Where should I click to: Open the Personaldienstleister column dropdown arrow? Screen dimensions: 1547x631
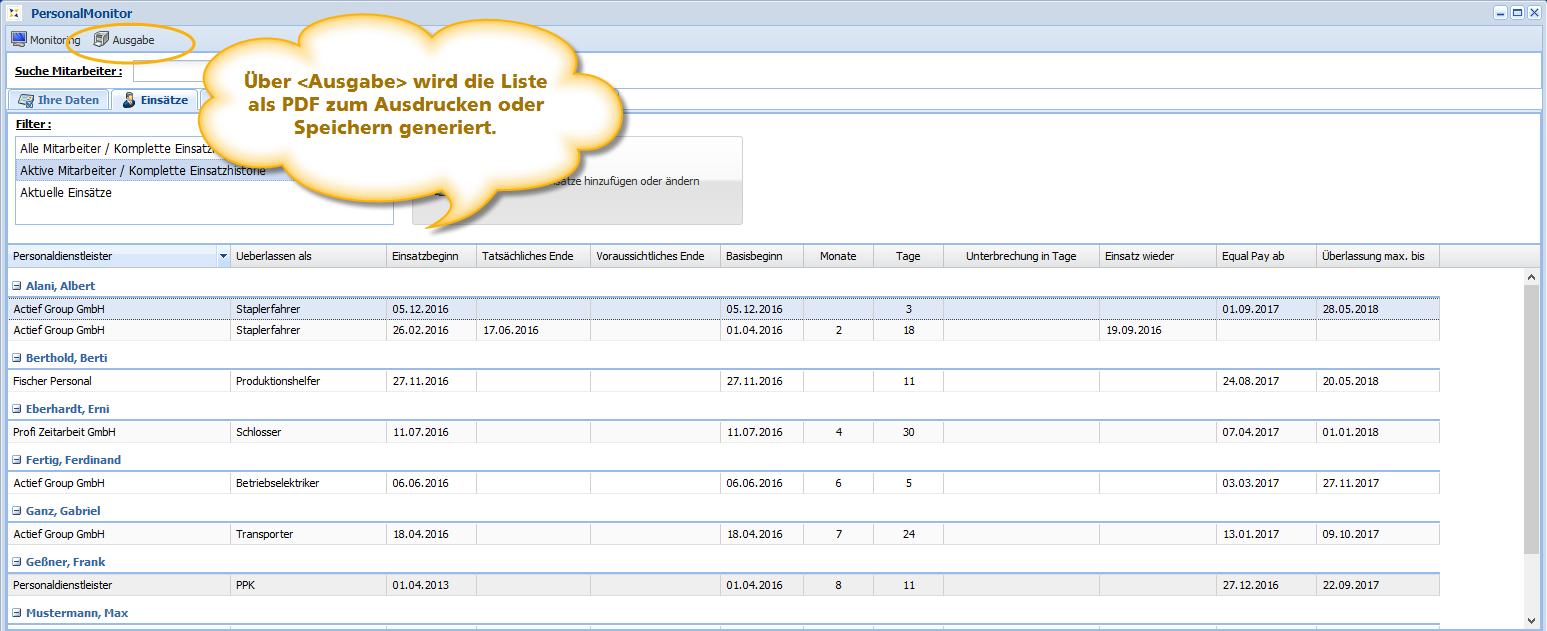223,257
